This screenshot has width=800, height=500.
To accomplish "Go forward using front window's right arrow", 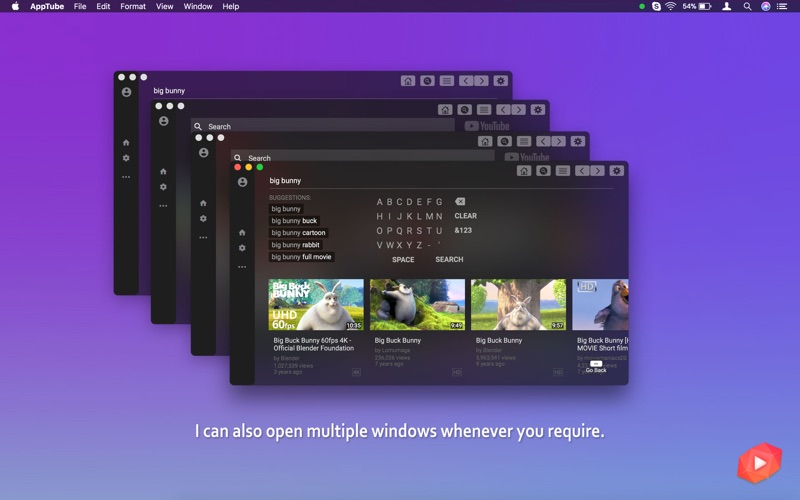I will [597, 171].
